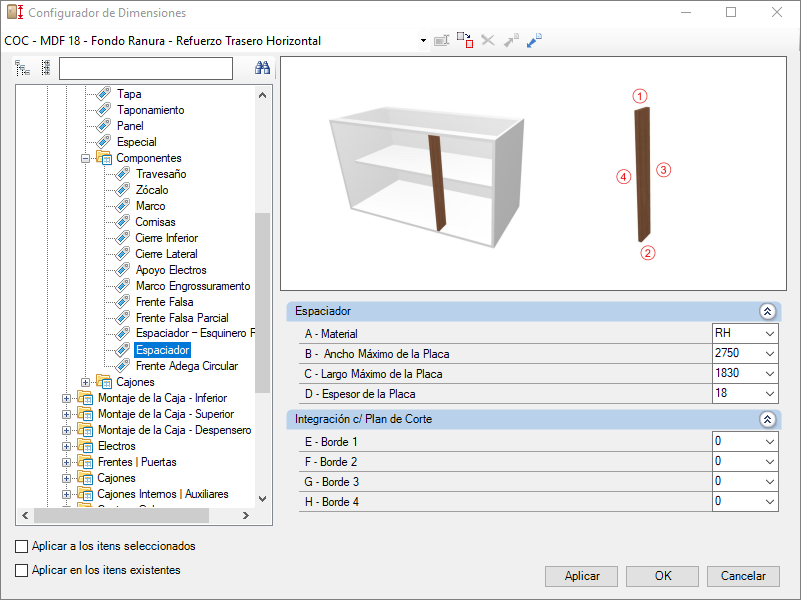Click the collapse tree icon left of search field
Image resolution: width=801 pixels, height=600 pixels.
coord(22,68)
